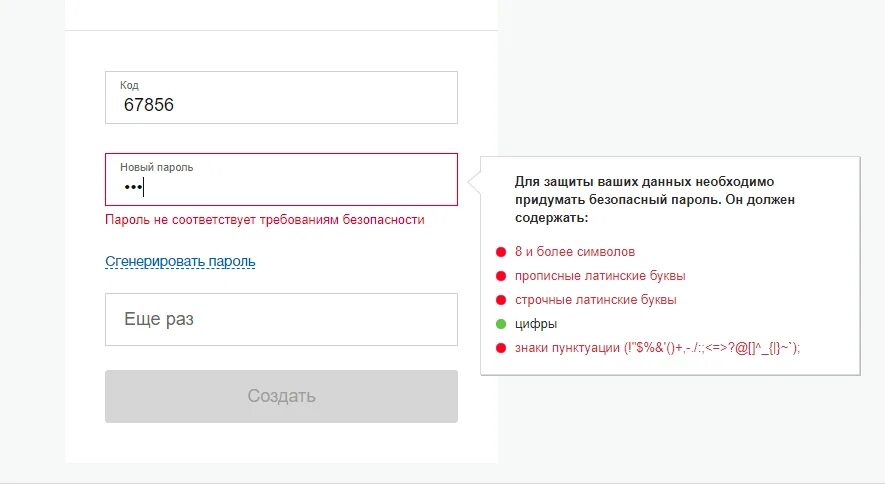
Task: Focus the 'Еще раз' password confirmation field
Action: pyautogui.click(x=281, y=319)
